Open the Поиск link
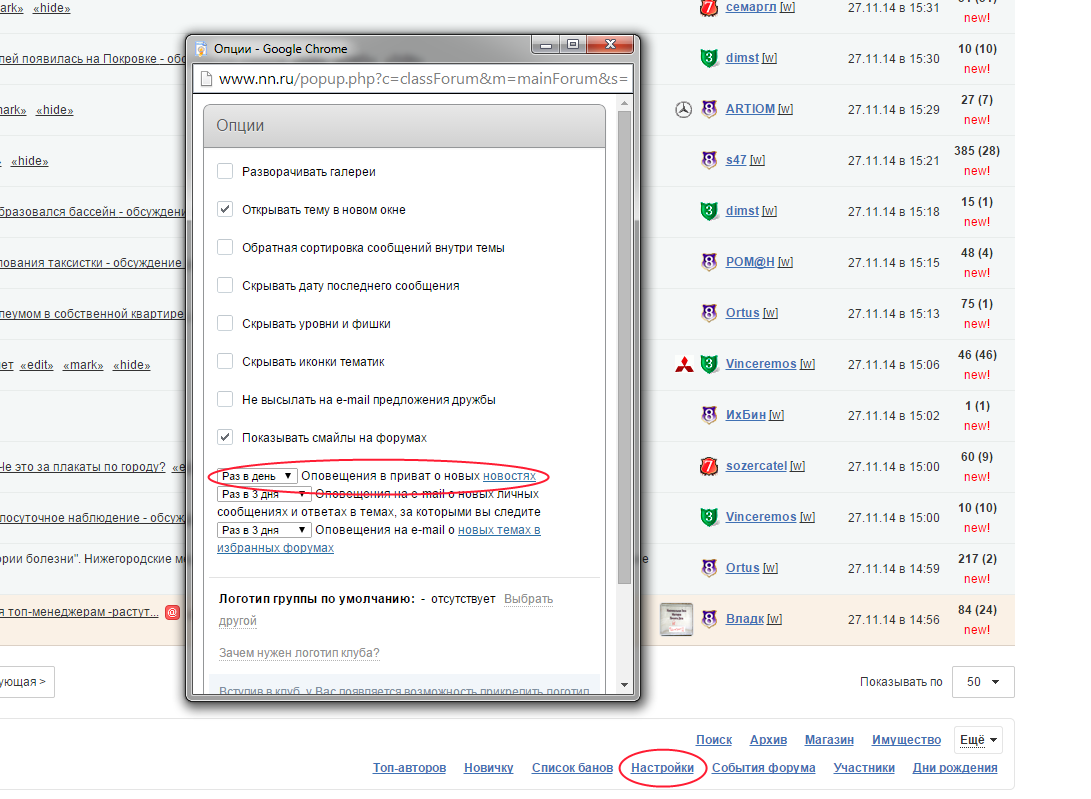The image size is (1091, 799). 714,740
